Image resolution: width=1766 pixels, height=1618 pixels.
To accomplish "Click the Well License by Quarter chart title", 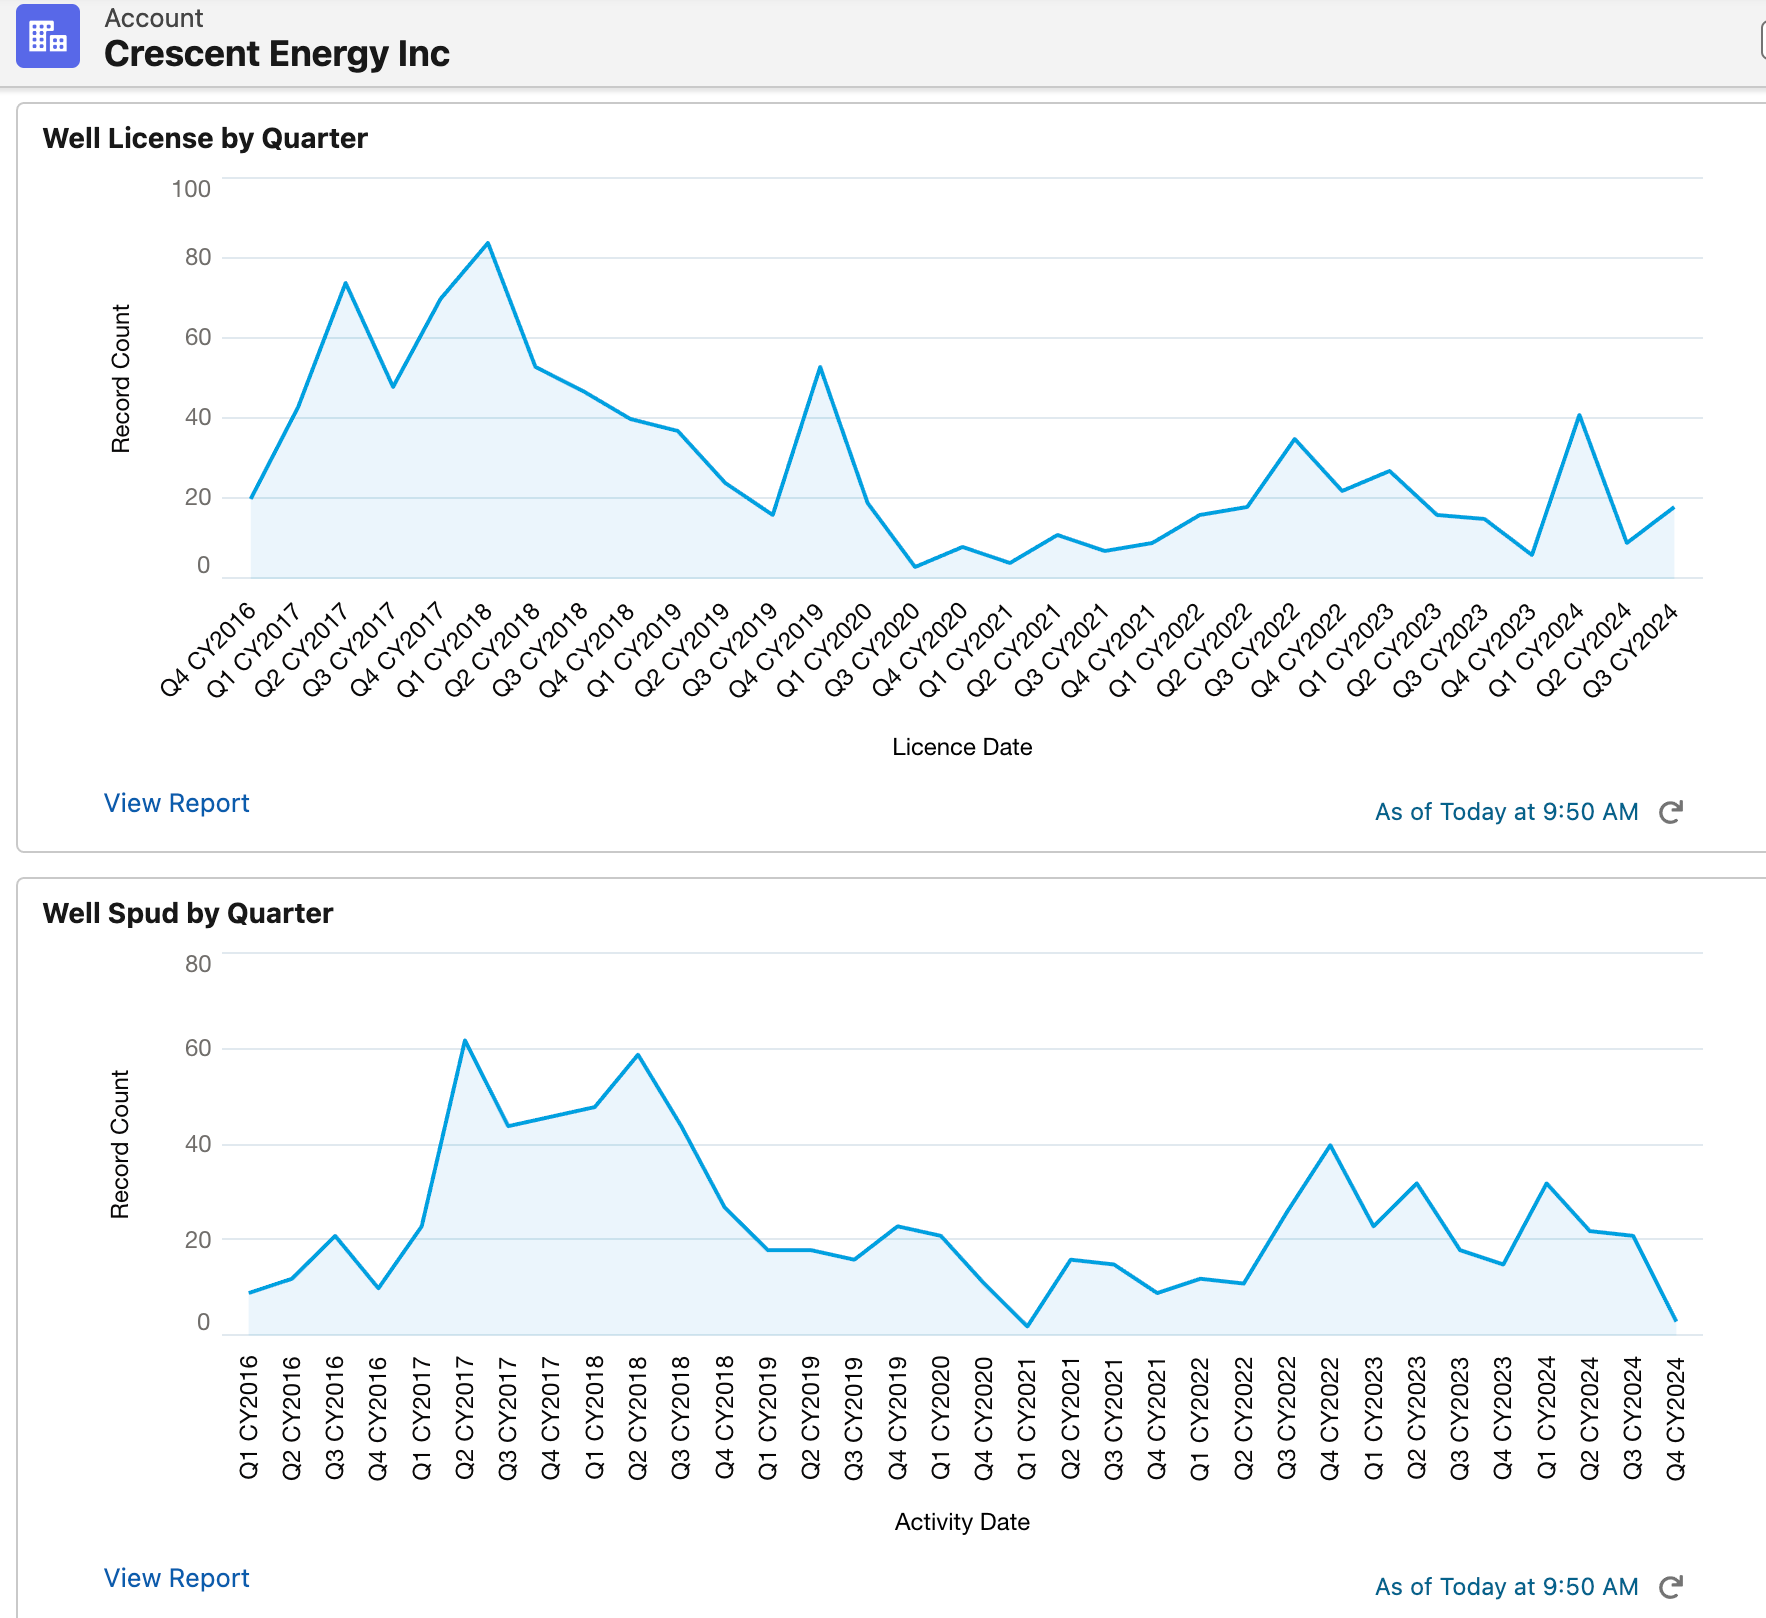I will [x=205, y=138].
